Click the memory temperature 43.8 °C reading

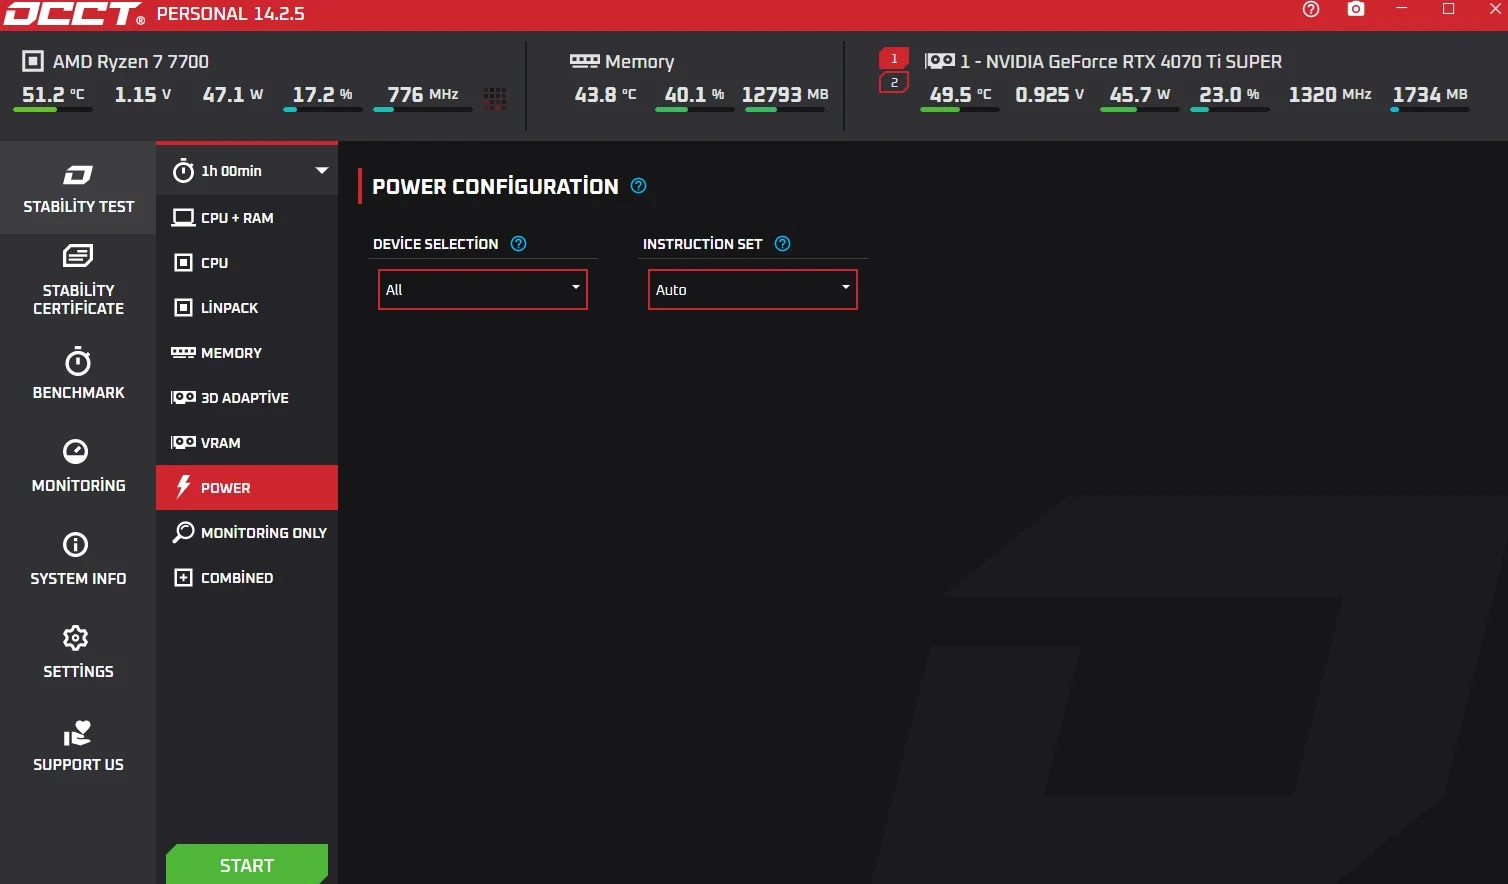tap(605, 95)
